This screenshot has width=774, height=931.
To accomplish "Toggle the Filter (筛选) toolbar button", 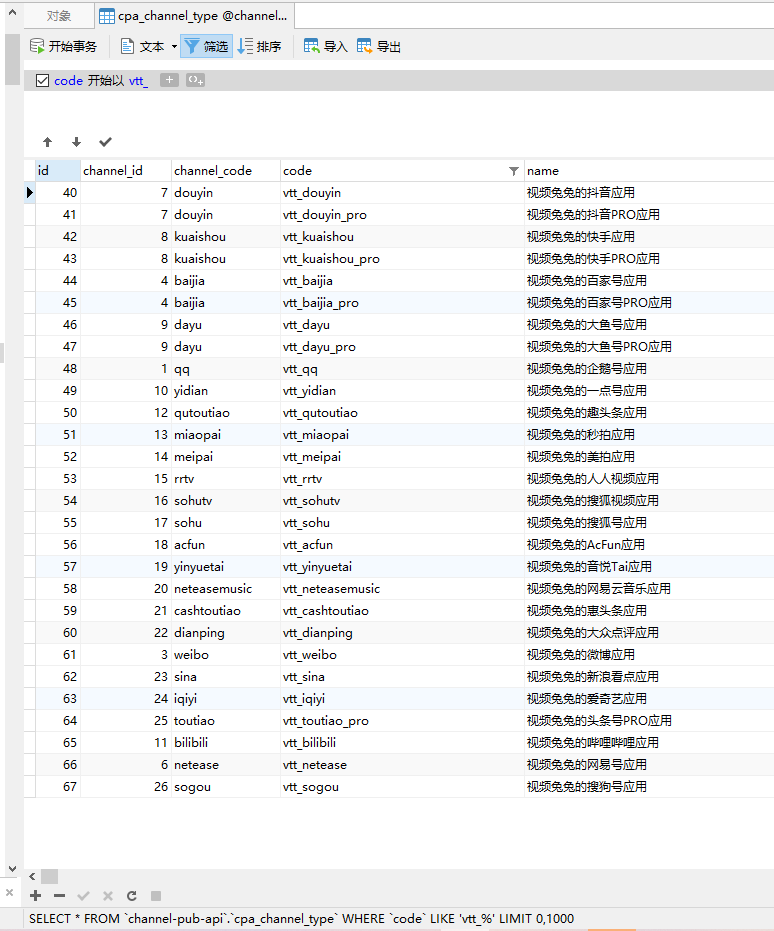I will click(x=206, y=46).
